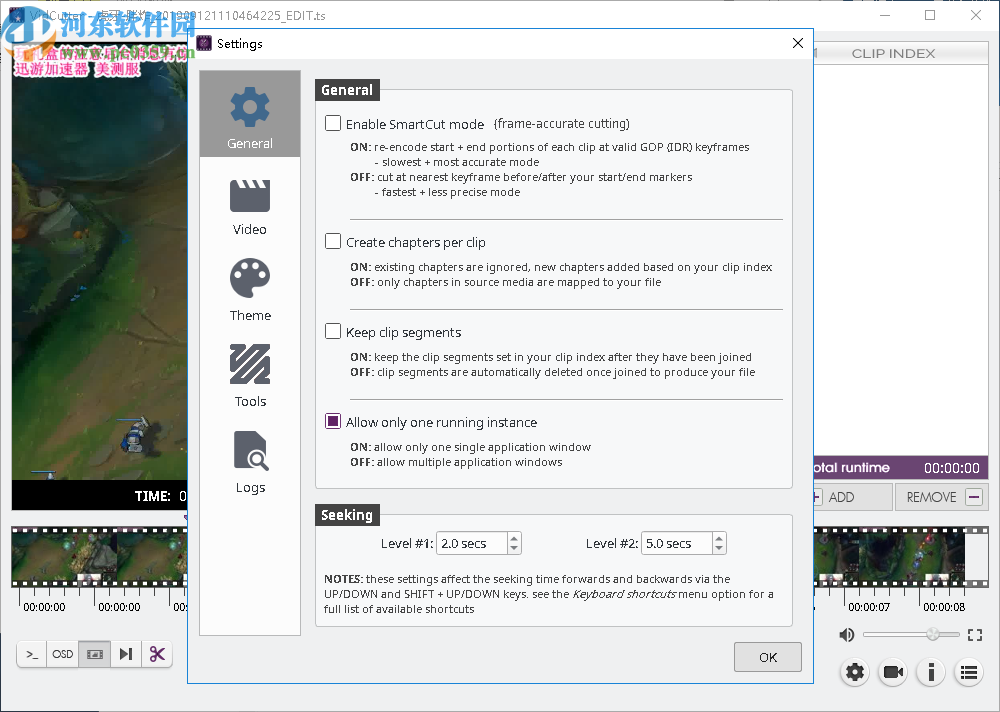Click the next frame playback icon

coord(126,654)
